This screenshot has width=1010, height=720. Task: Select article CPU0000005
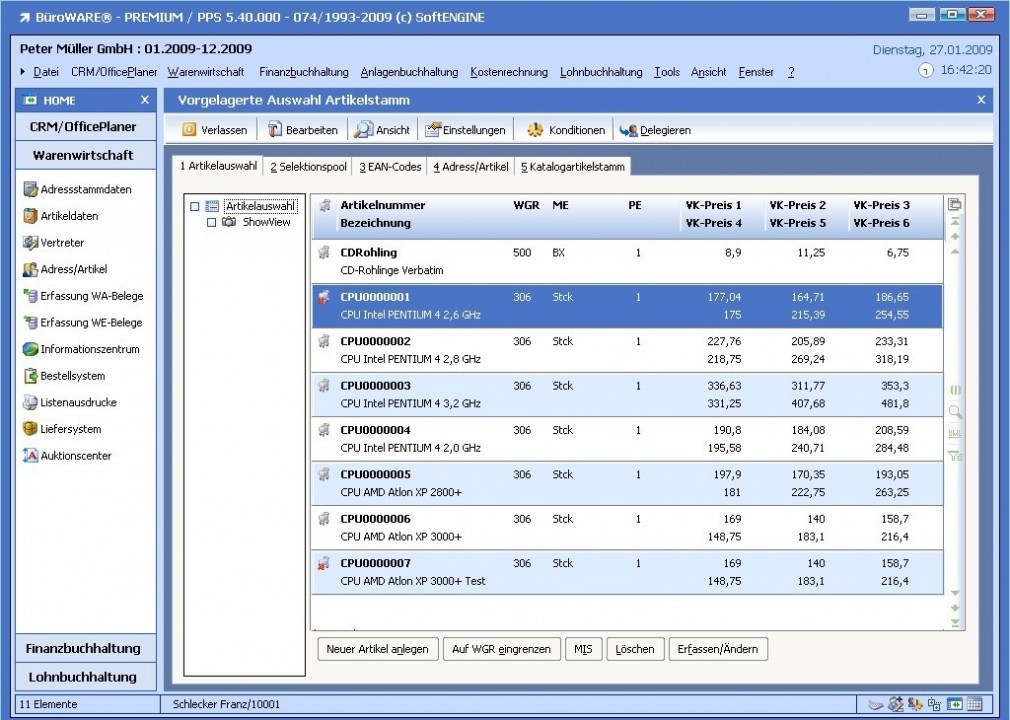click(627, 484)
